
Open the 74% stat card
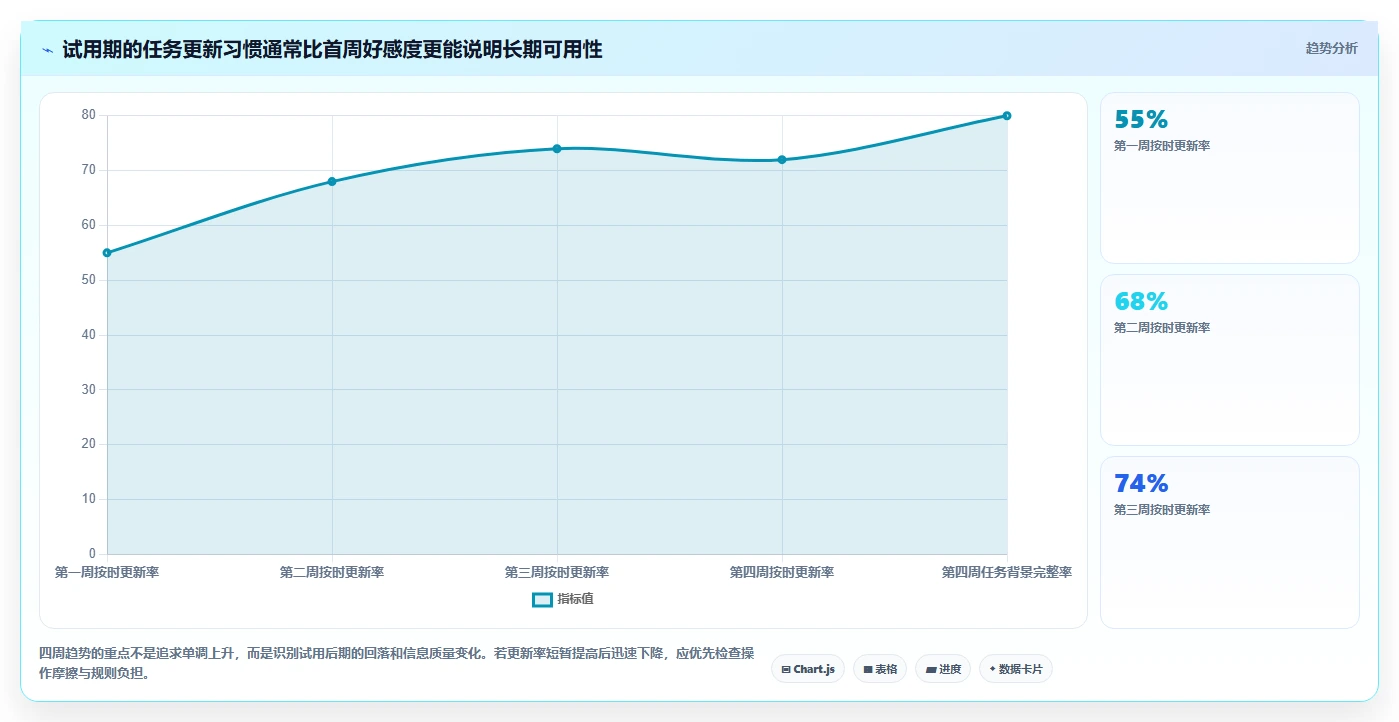[x=1230, y=542]
